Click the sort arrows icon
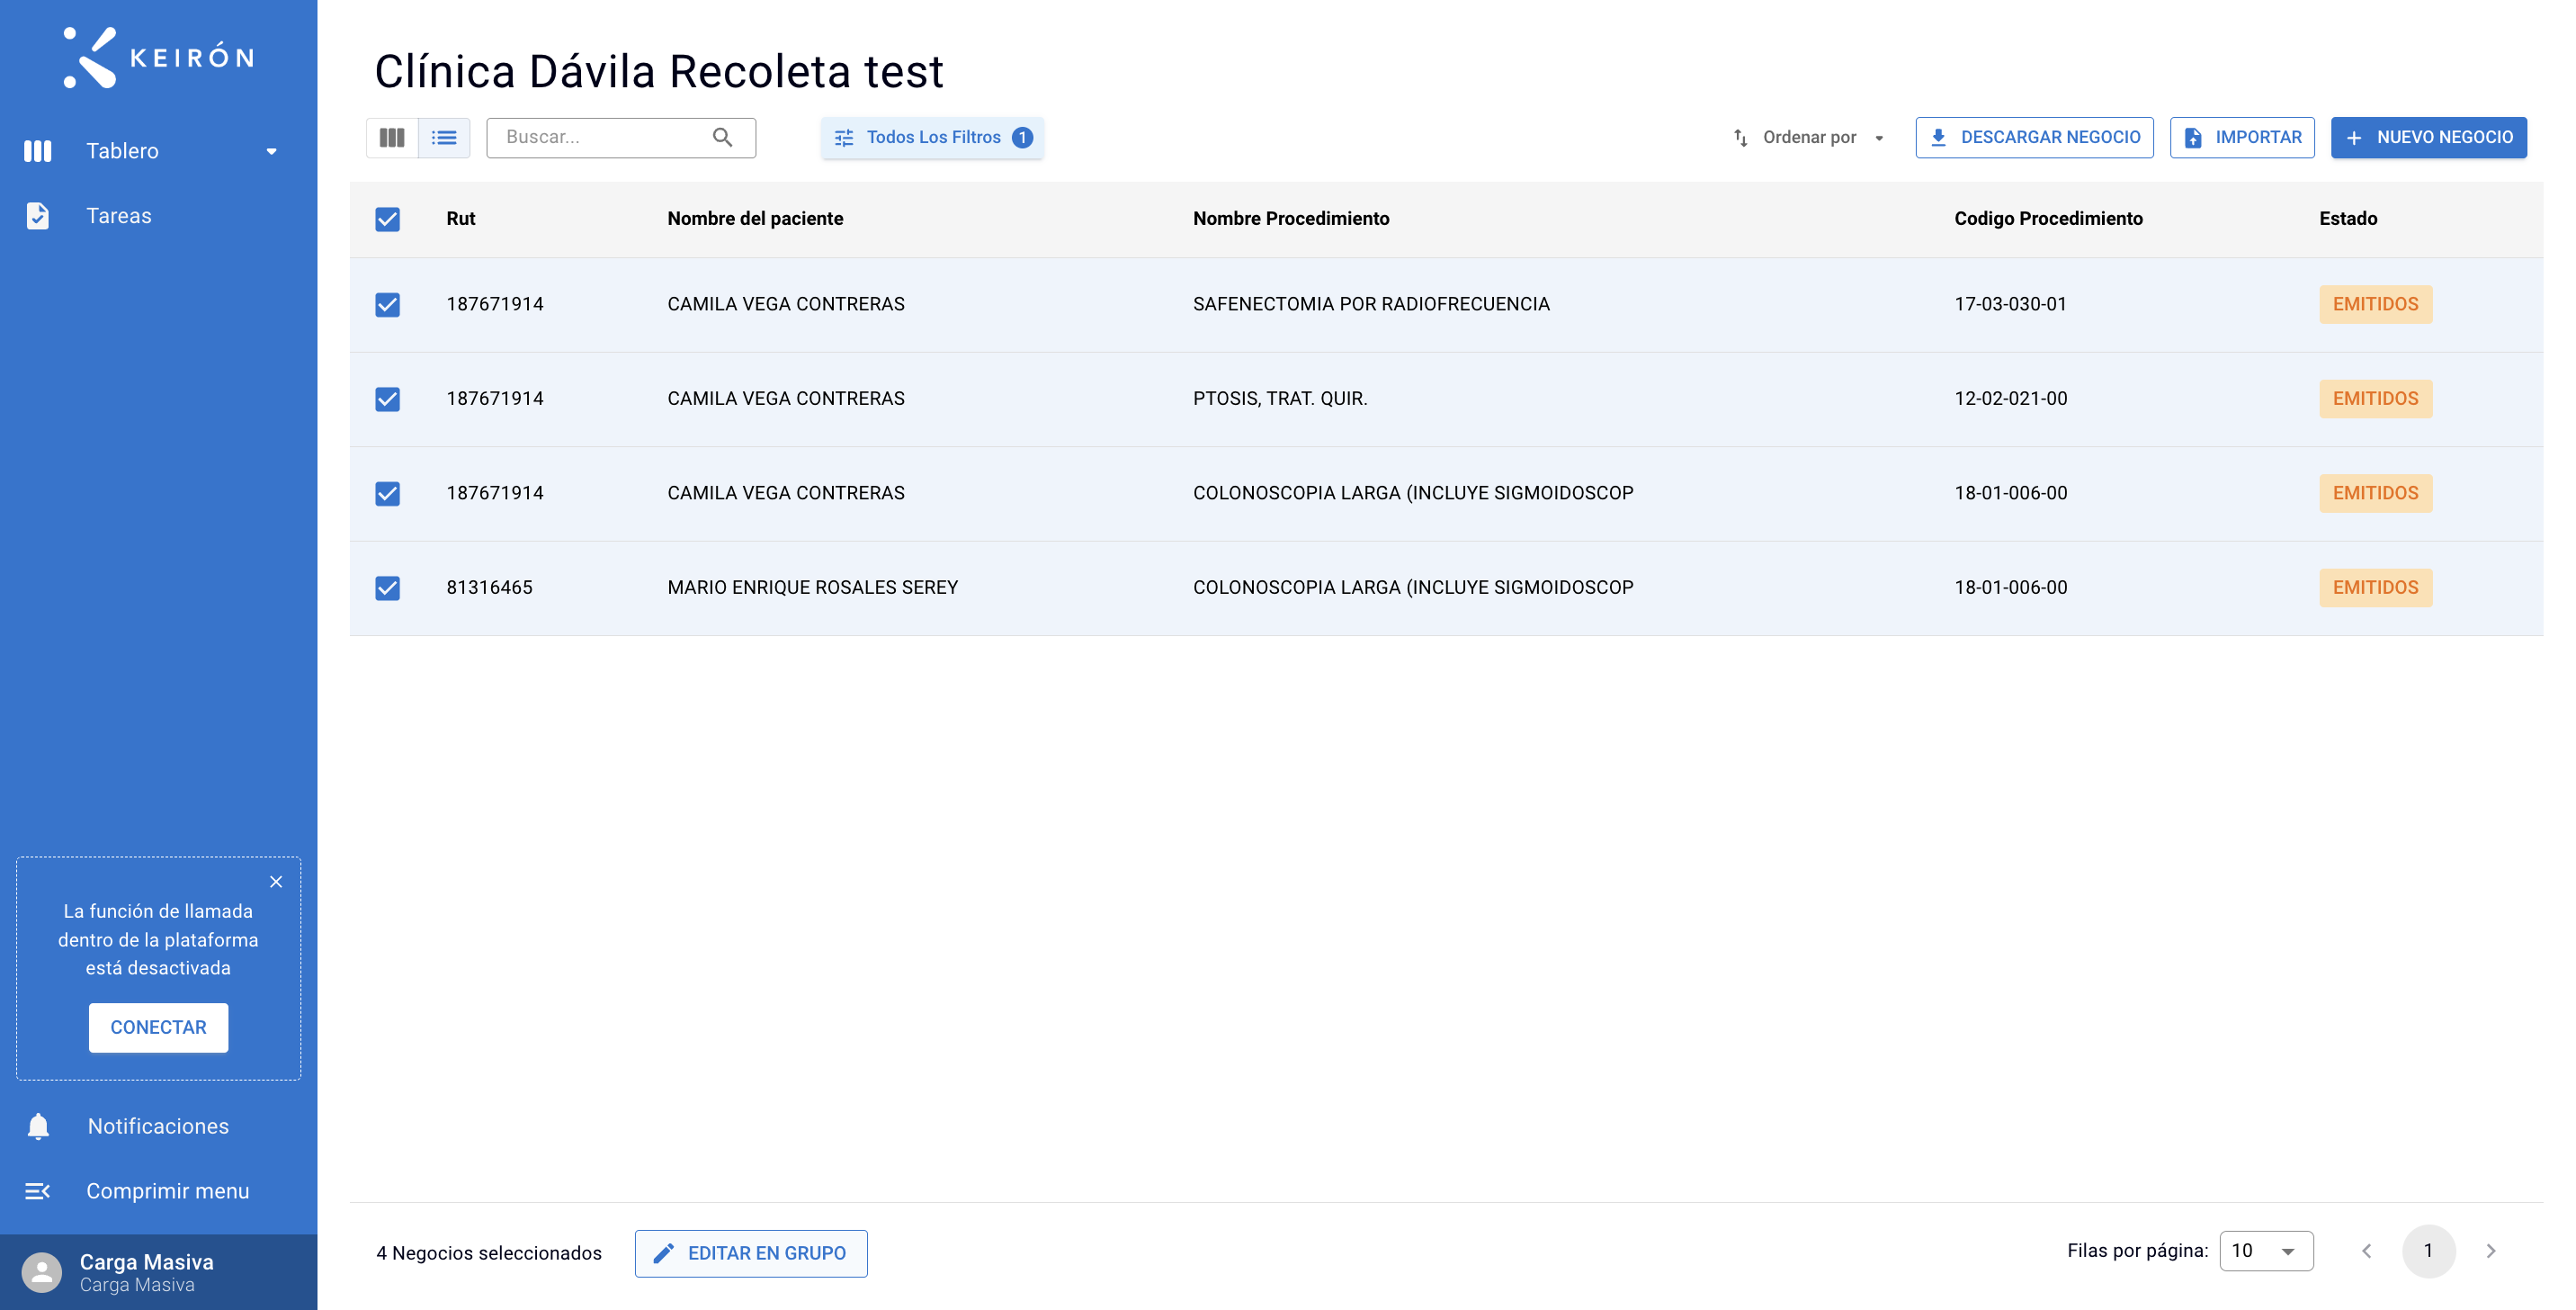 coord(1741,138)
